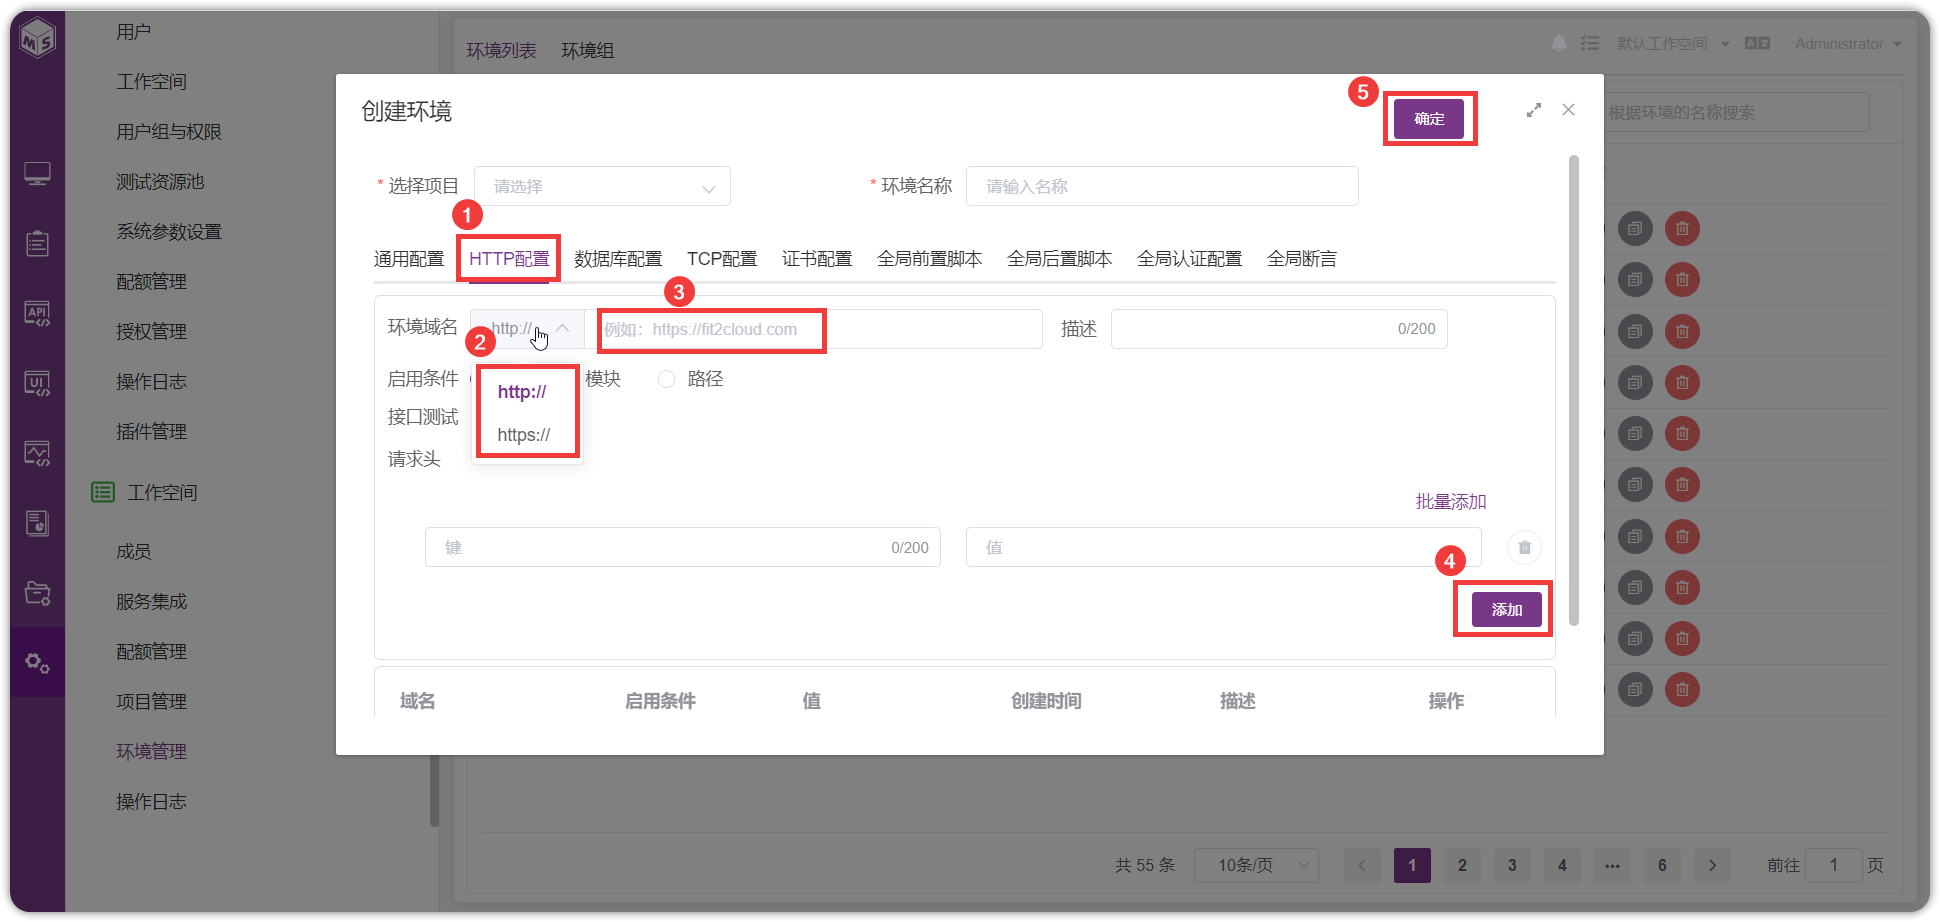The width and height of the screenshot is (1940, 922).
Task: Click the 确定 confirm button
Action: click(x=1429, y=119)
